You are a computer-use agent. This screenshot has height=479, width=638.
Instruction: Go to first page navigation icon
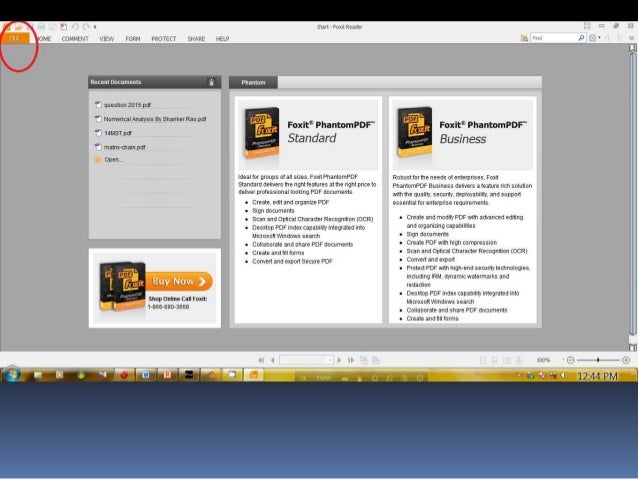(x=261, y=360)
